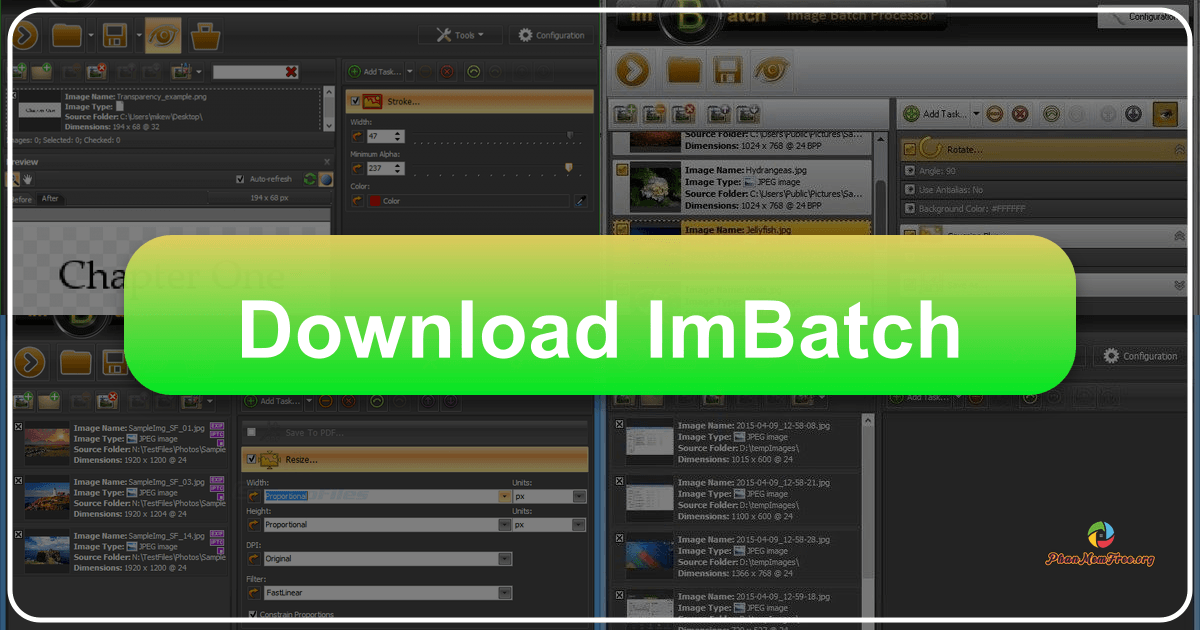Image resolution: width=1200 pixels, height=630 pixels.
Task: Start processing with the orange arrow icon
Action: pos(25,34)
